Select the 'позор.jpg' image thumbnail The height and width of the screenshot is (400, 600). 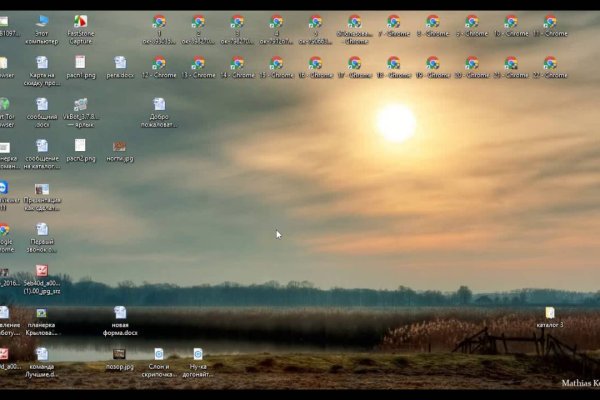(119, 354)
